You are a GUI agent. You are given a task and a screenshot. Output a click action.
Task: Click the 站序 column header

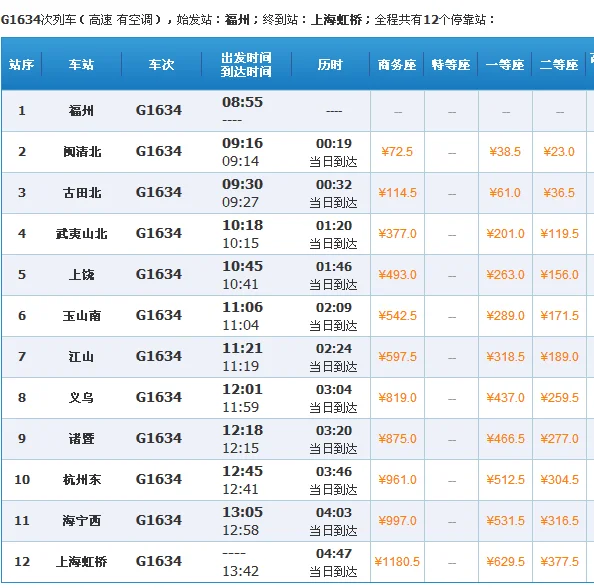tap(22, 64)
